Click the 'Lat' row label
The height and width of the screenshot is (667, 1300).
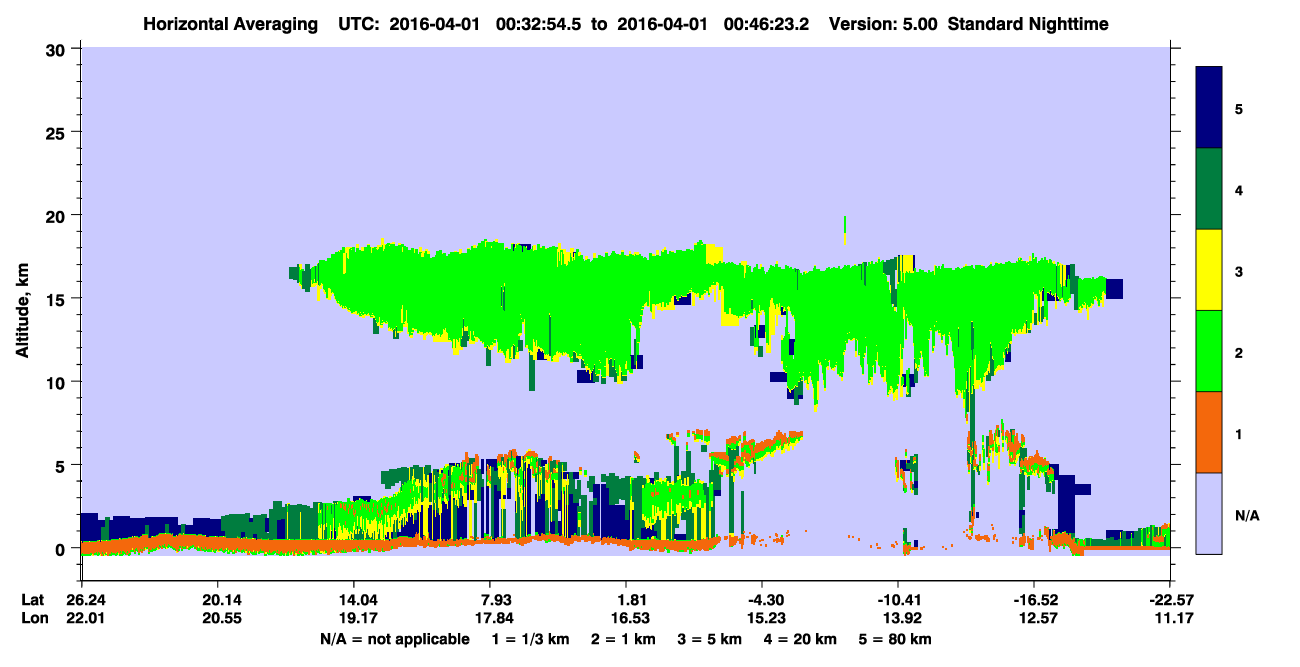(x=33, y=600)
